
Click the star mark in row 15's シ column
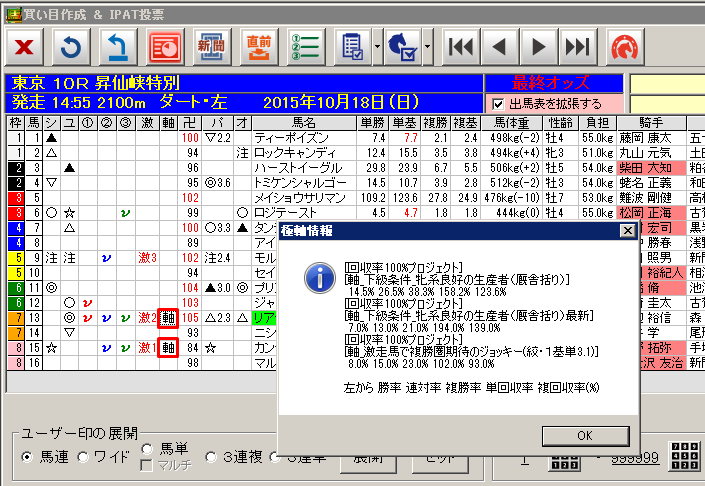[52, 348]
